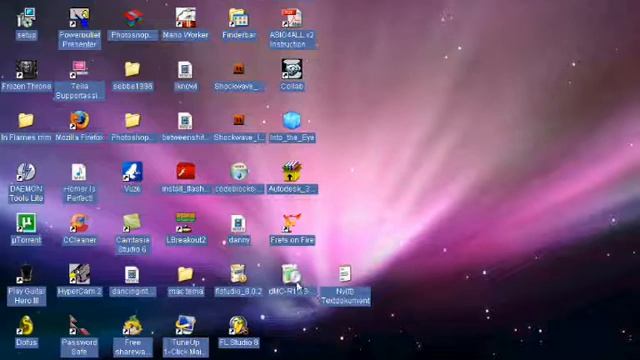Screen dimensions: 640x360
Task: Launch the FL Studio 8 shortcut
Action: click(x=239, y=326)
